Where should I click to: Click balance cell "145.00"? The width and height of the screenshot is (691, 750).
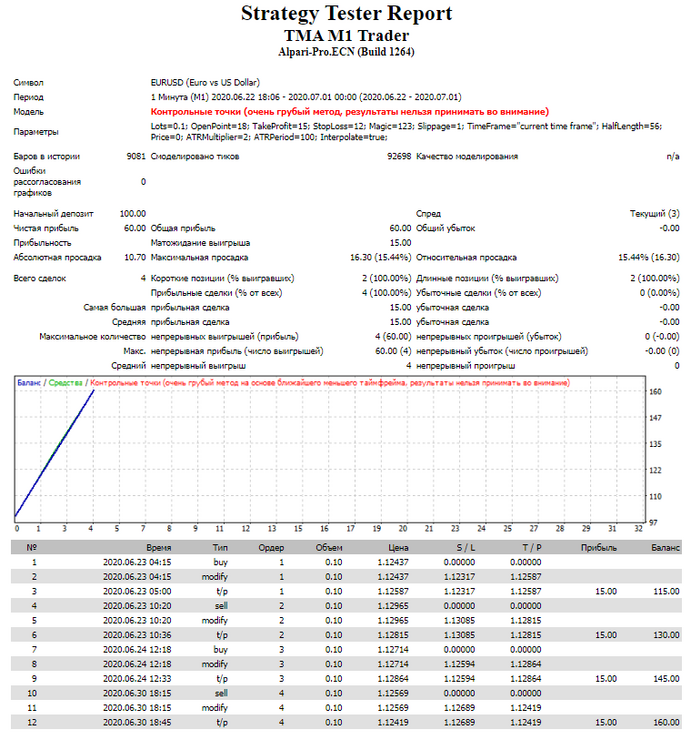[x=666, y=679]
